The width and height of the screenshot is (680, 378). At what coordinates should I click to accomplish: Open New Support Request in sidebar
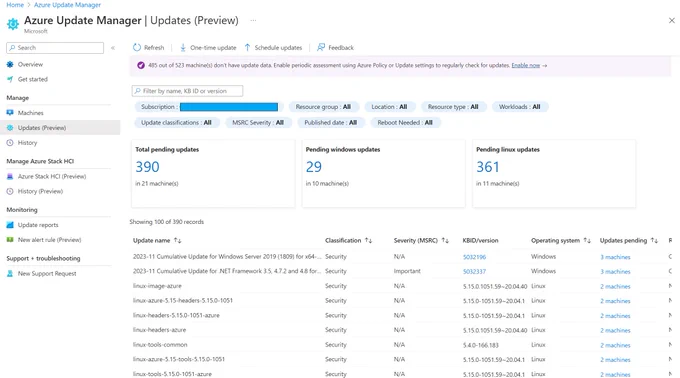pyautogui.click(x=47, y=274)
